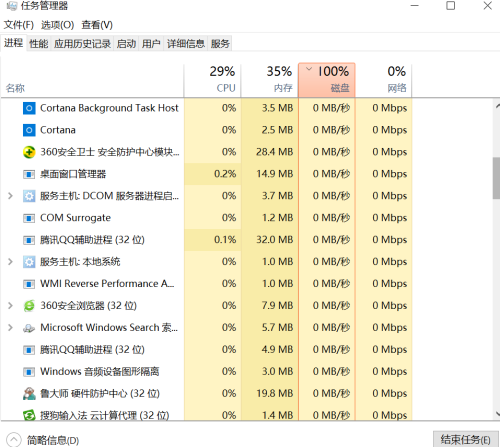Viewport: 500px width, 447px height.
Task: Select the Microsoft Windows Search icon
Action: [29, 328]
